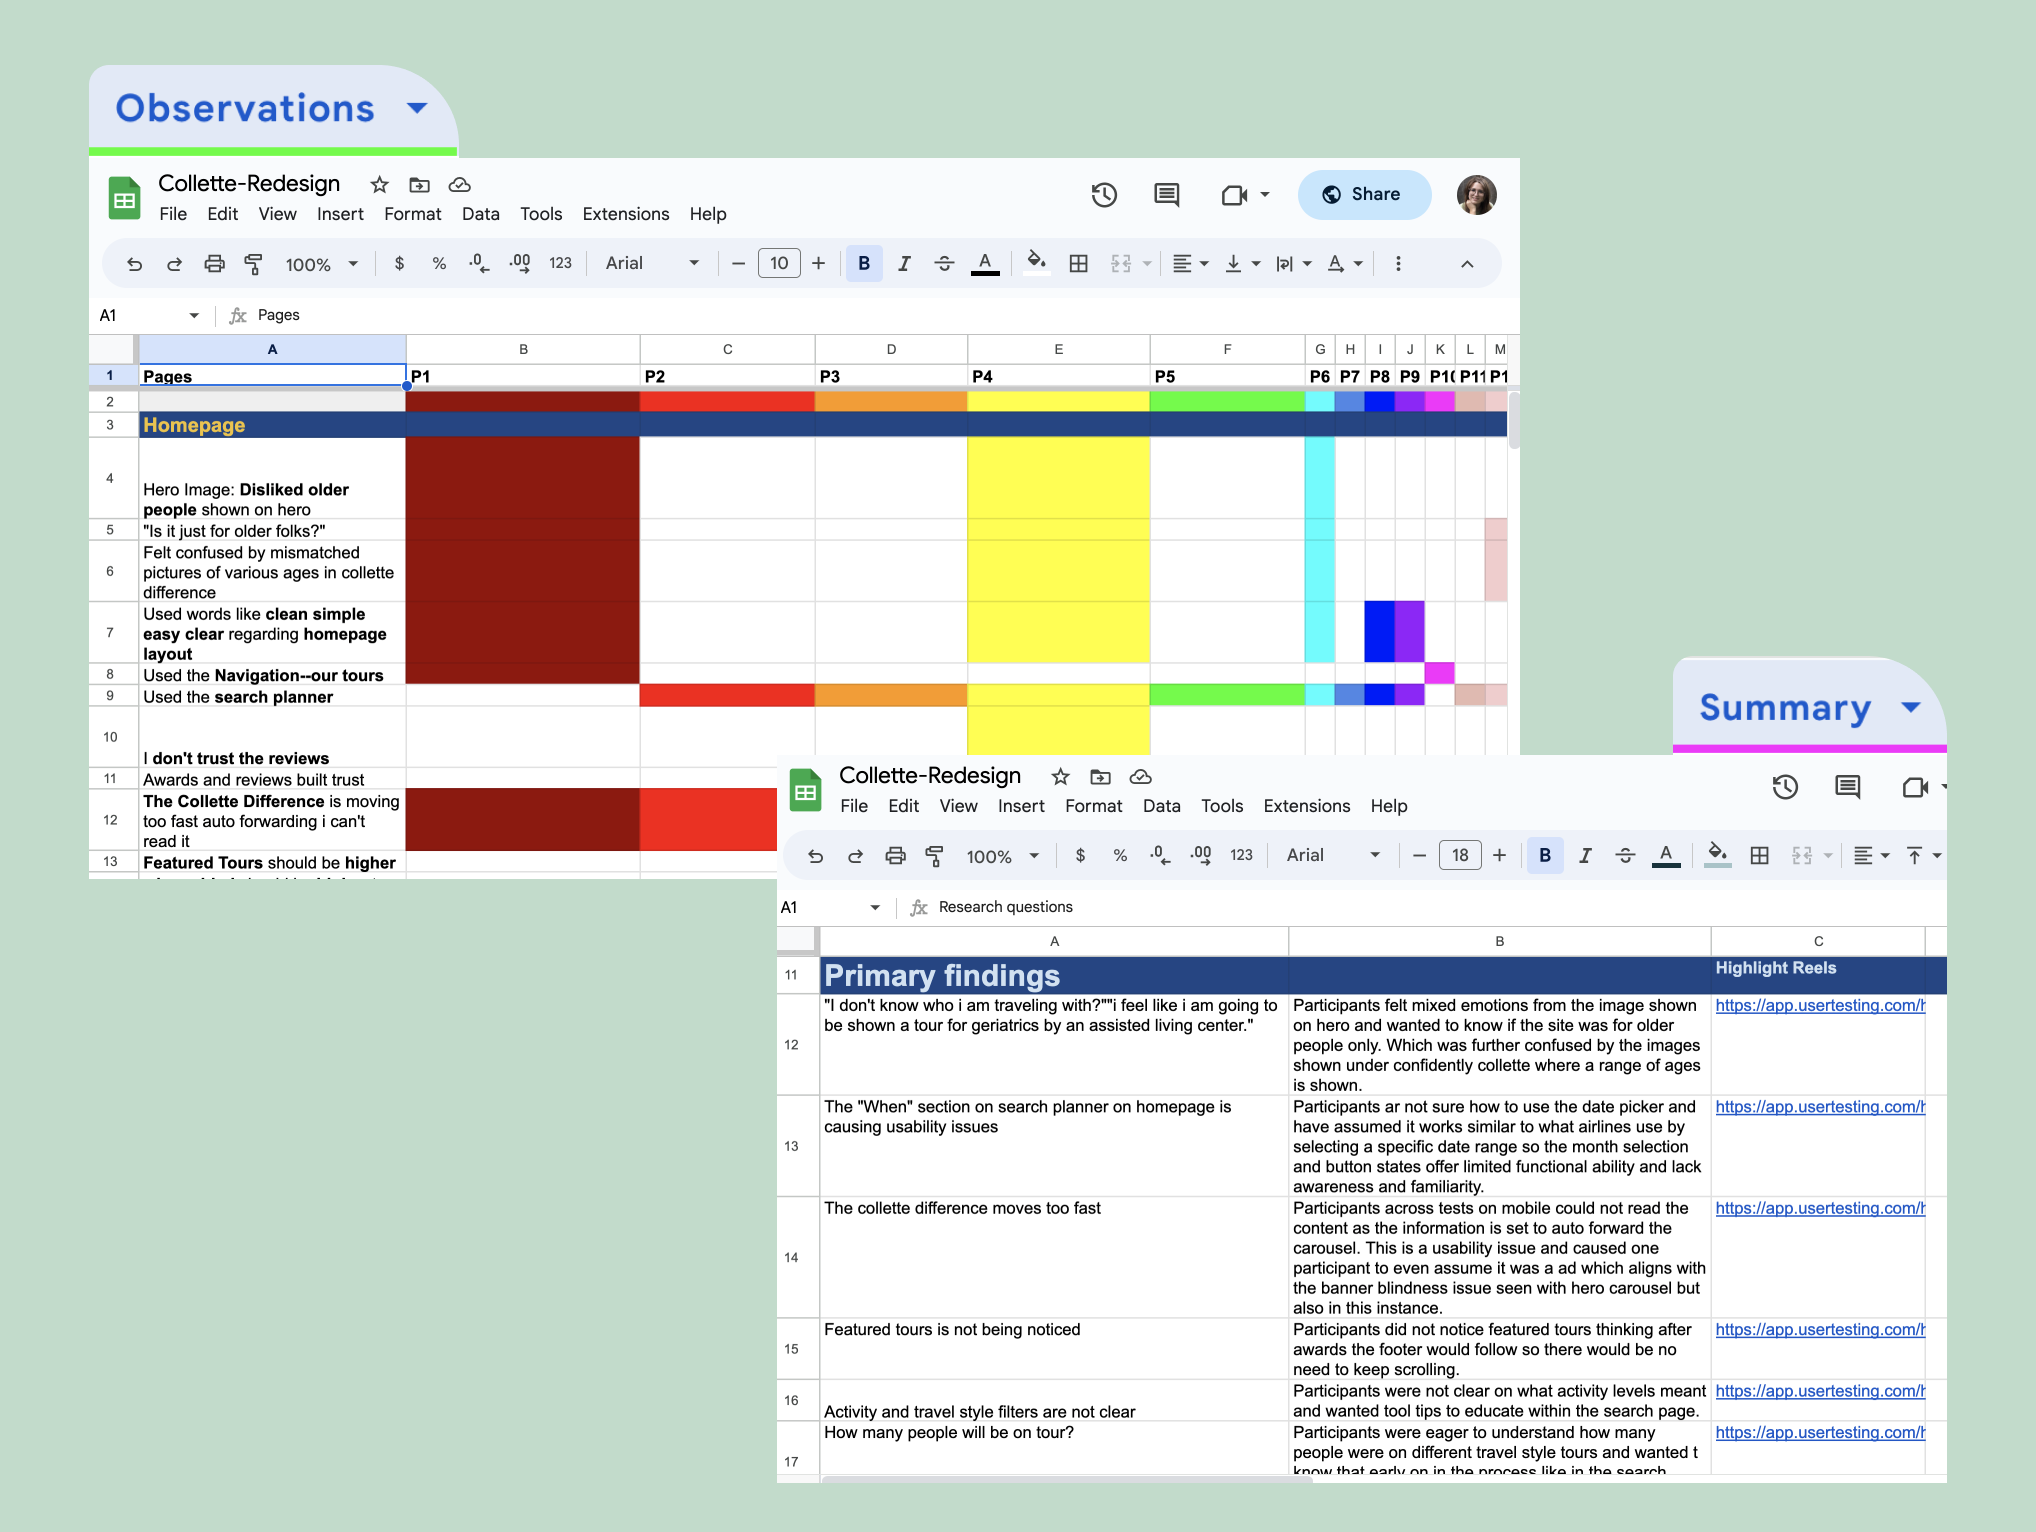Open usertesting link in row 15

pyautogui.click(x=1820, y=1329)
